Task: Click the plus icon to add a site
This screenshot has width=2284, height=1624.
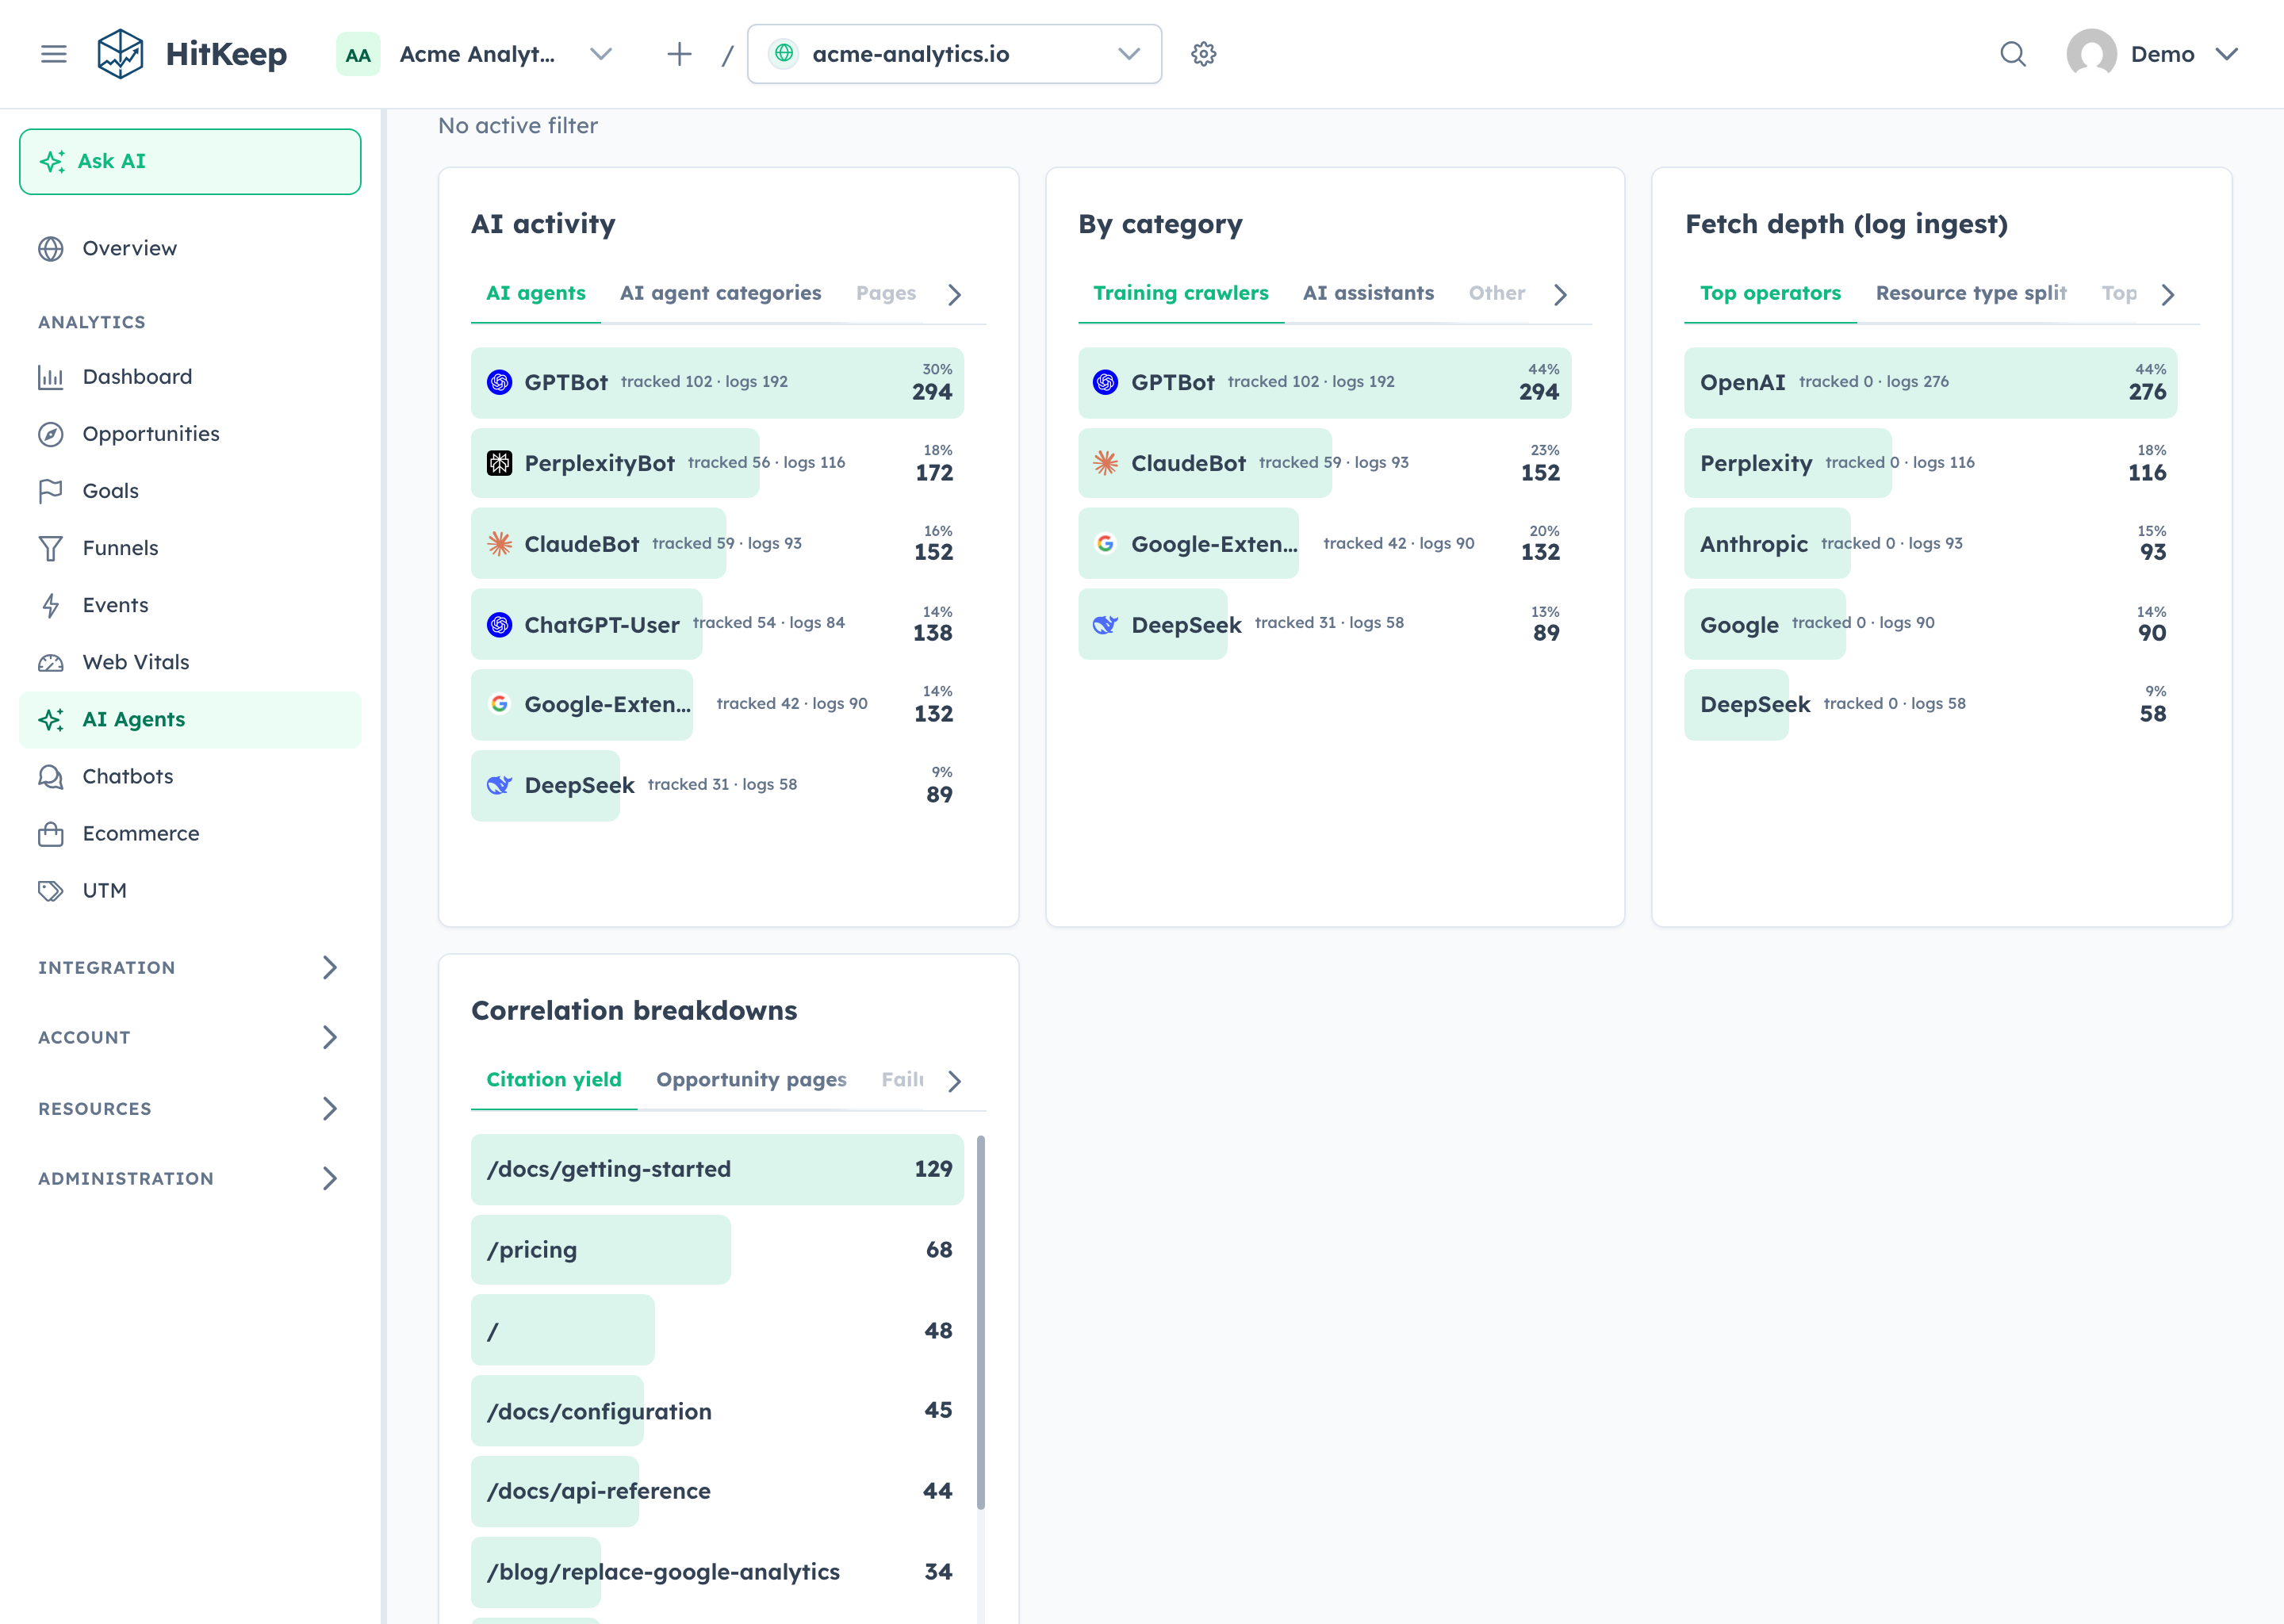Action: [679, 54]
